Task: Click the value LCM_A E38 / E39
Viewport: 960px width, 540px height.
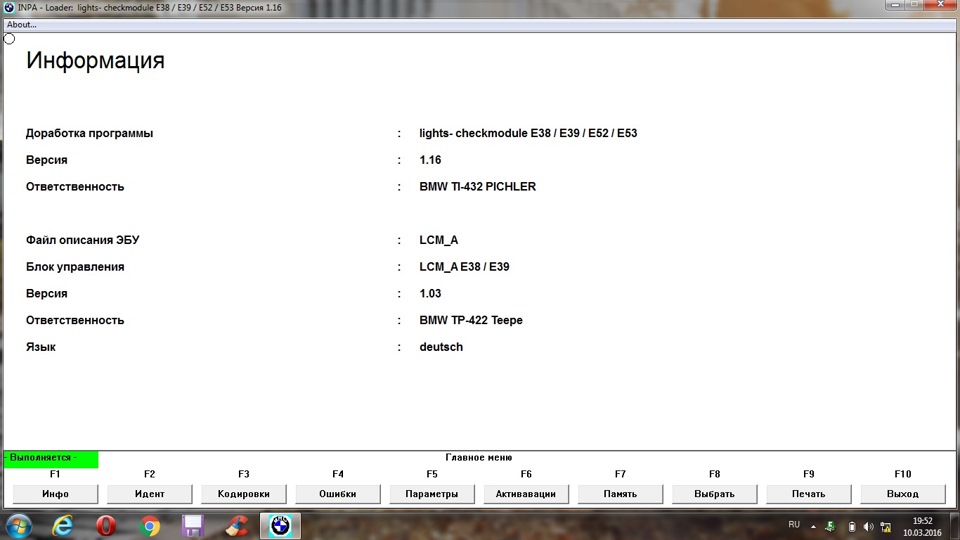Action: tap(464, 267)
